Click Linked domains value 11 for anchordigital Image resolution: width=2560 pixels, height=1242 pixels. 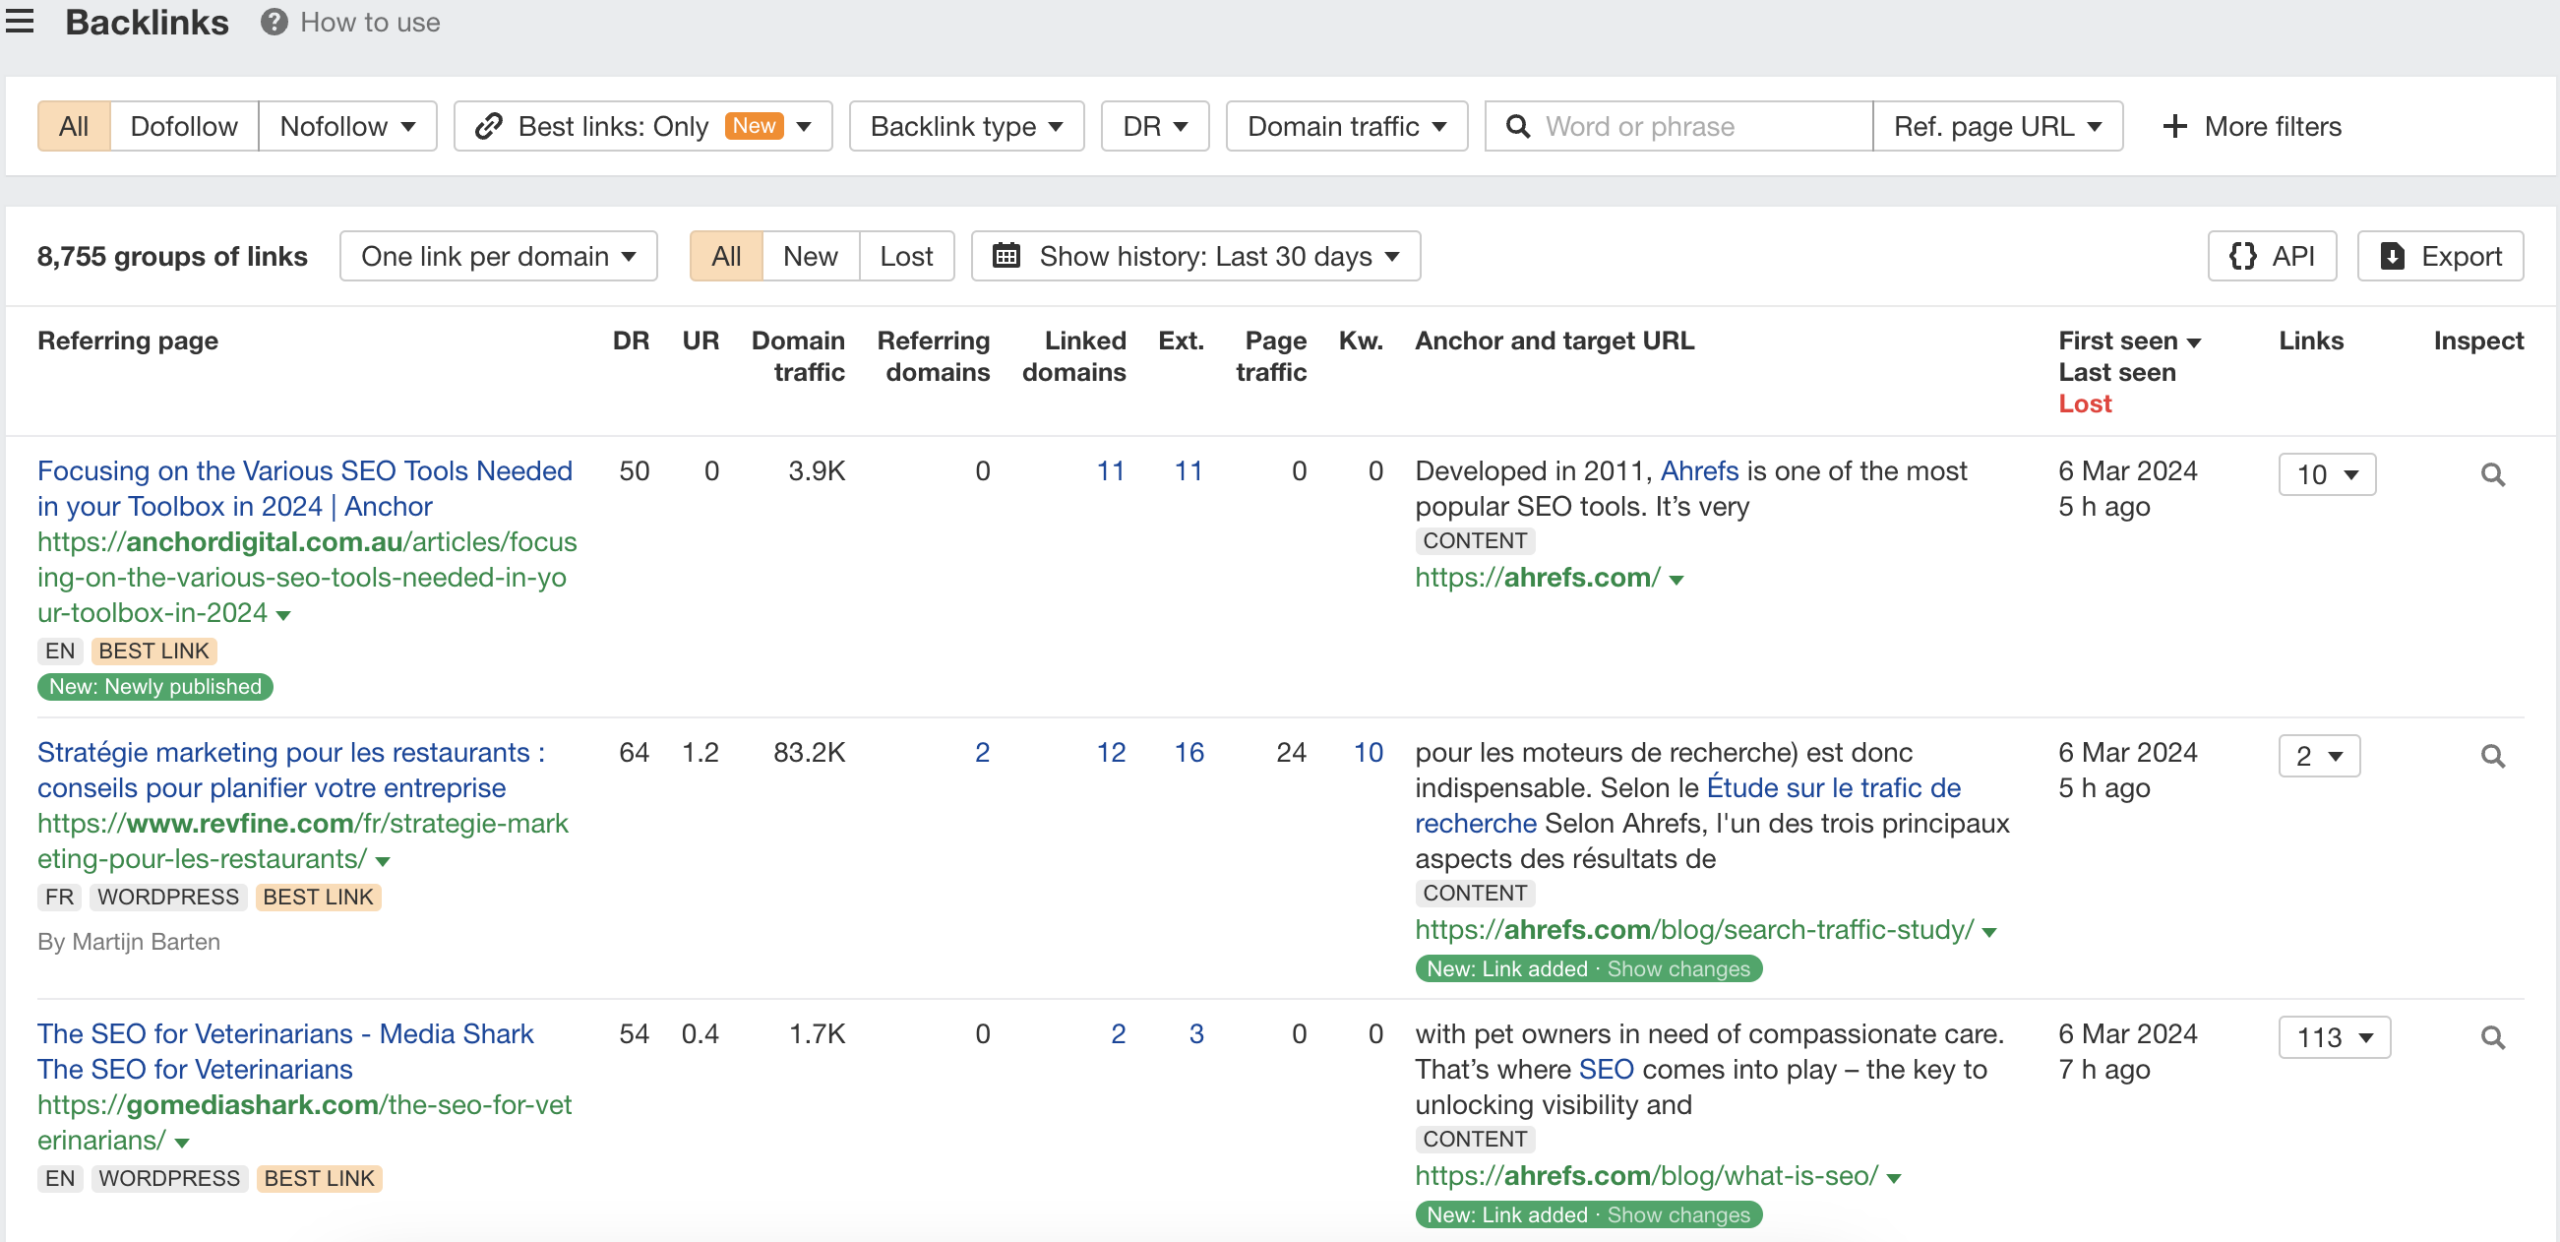1110,471
